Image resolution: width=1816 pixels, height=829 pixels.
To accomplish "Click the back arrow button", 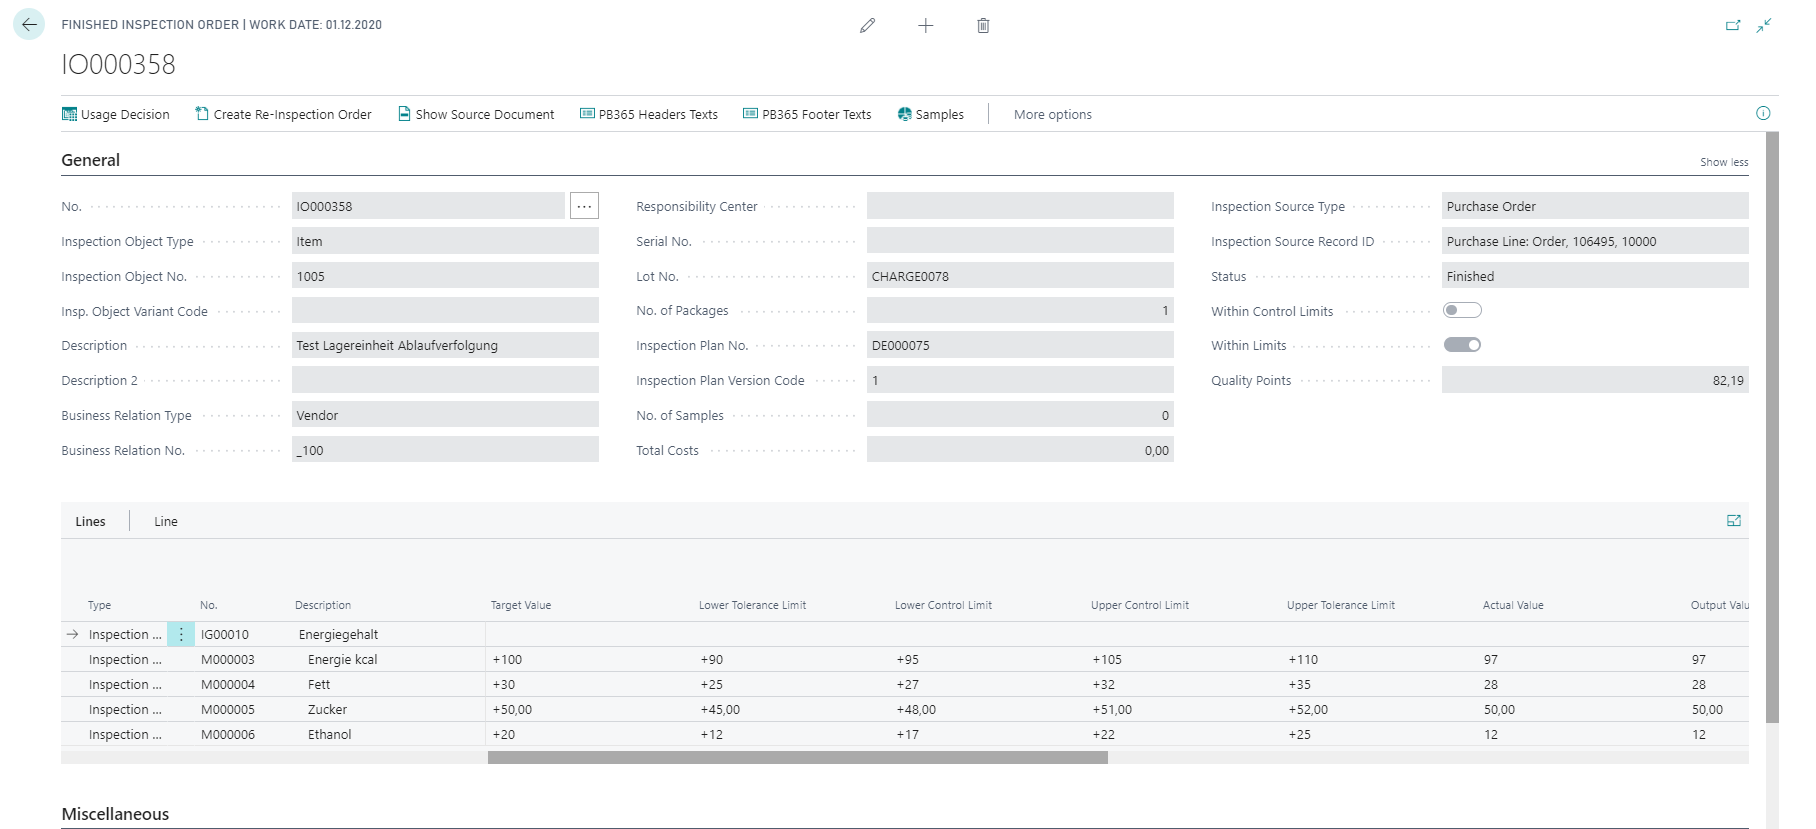I will click(x=29, y=24).
